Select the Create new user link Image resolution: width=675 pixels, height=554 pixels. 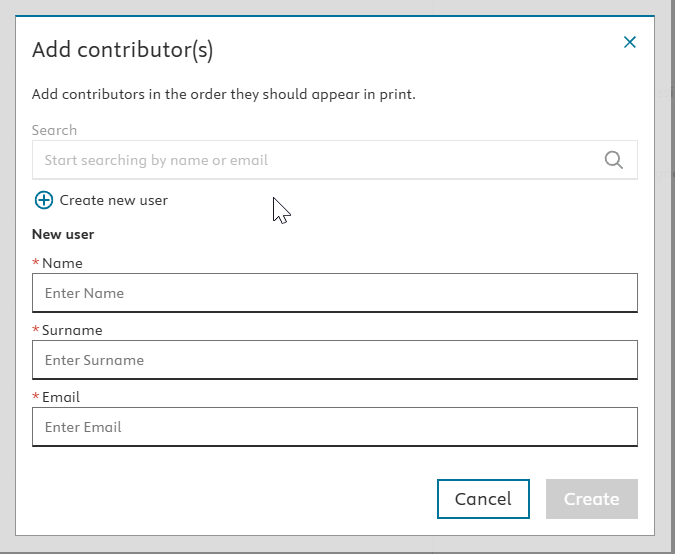(114, 200)
